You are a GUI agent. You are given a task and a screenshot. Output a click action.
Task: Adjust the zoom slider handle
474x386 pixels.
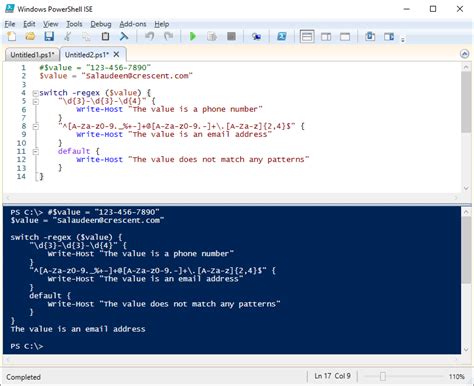[x=383, y=376]
